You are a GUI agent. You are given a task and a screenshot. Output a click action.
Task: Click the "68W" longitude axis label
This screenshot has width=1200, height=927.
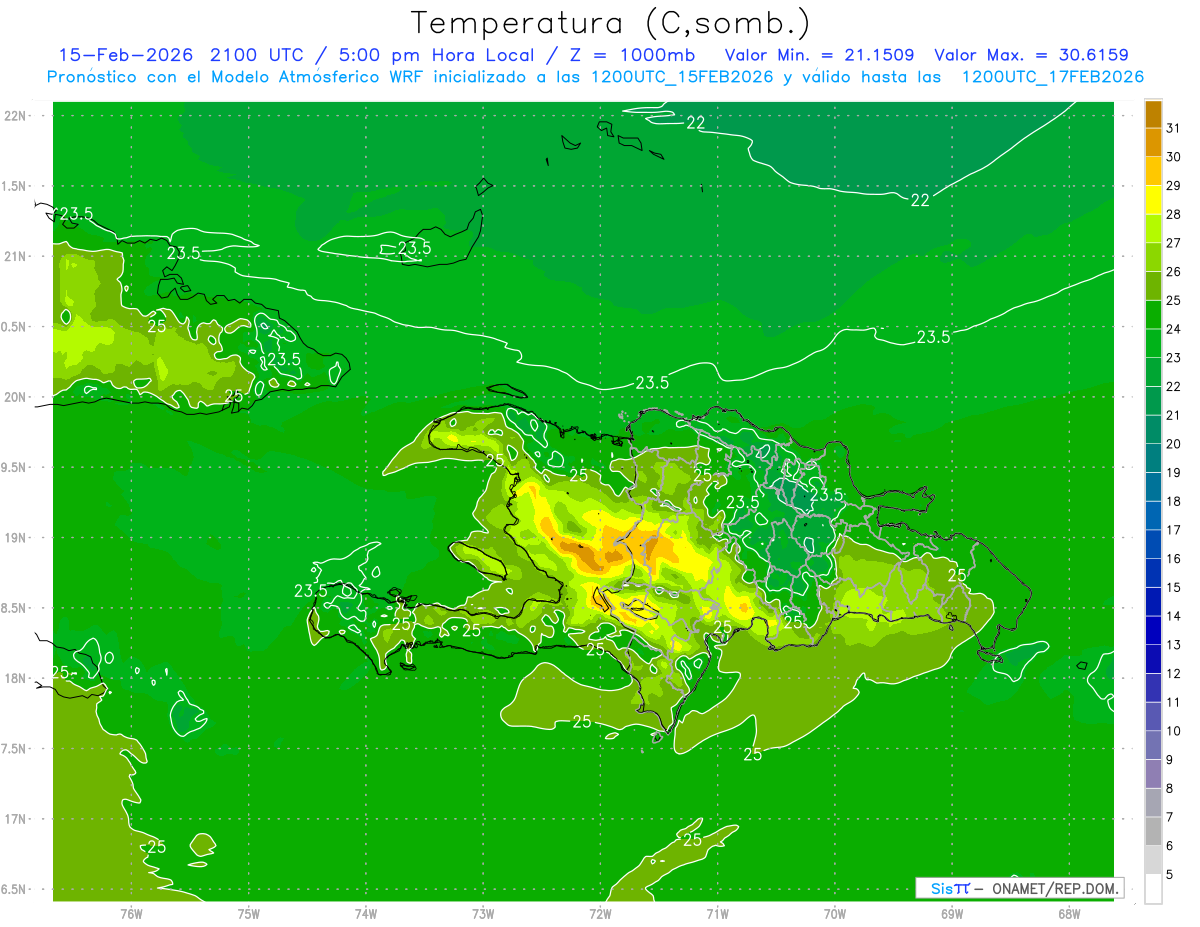(x=1069, y=914)
